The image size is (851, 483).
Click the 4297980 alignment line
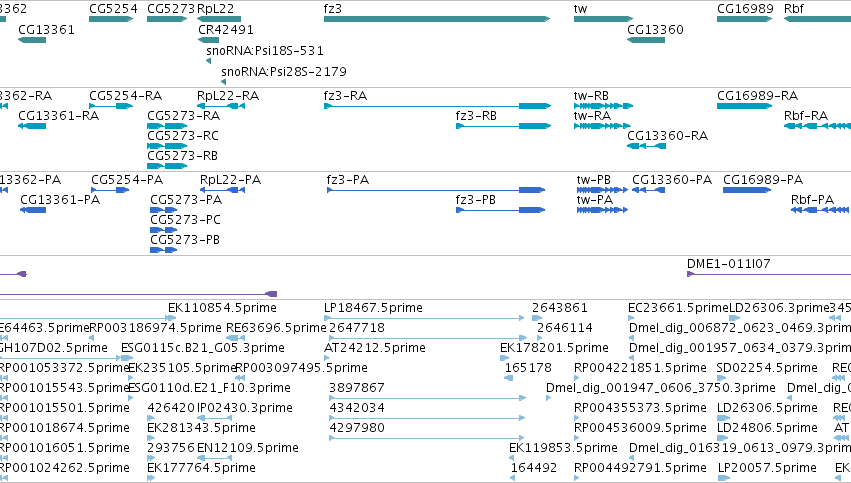pyautogui.click(x=427, y=438)
